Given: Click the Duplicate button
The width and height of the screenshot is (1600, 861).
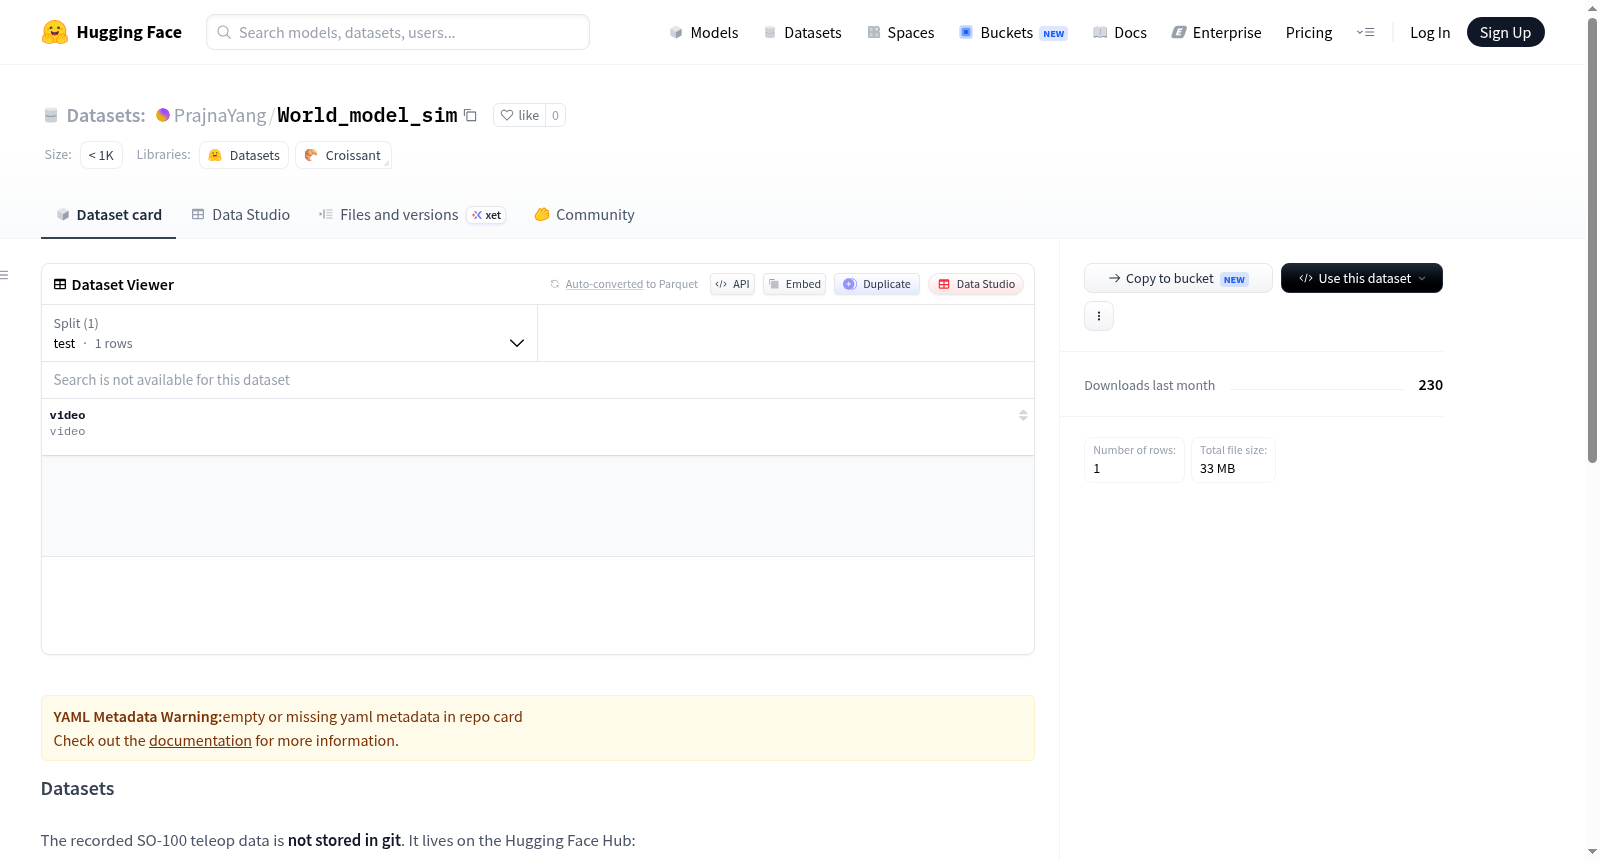Looking at the screenshot, I should coord(877,284).
